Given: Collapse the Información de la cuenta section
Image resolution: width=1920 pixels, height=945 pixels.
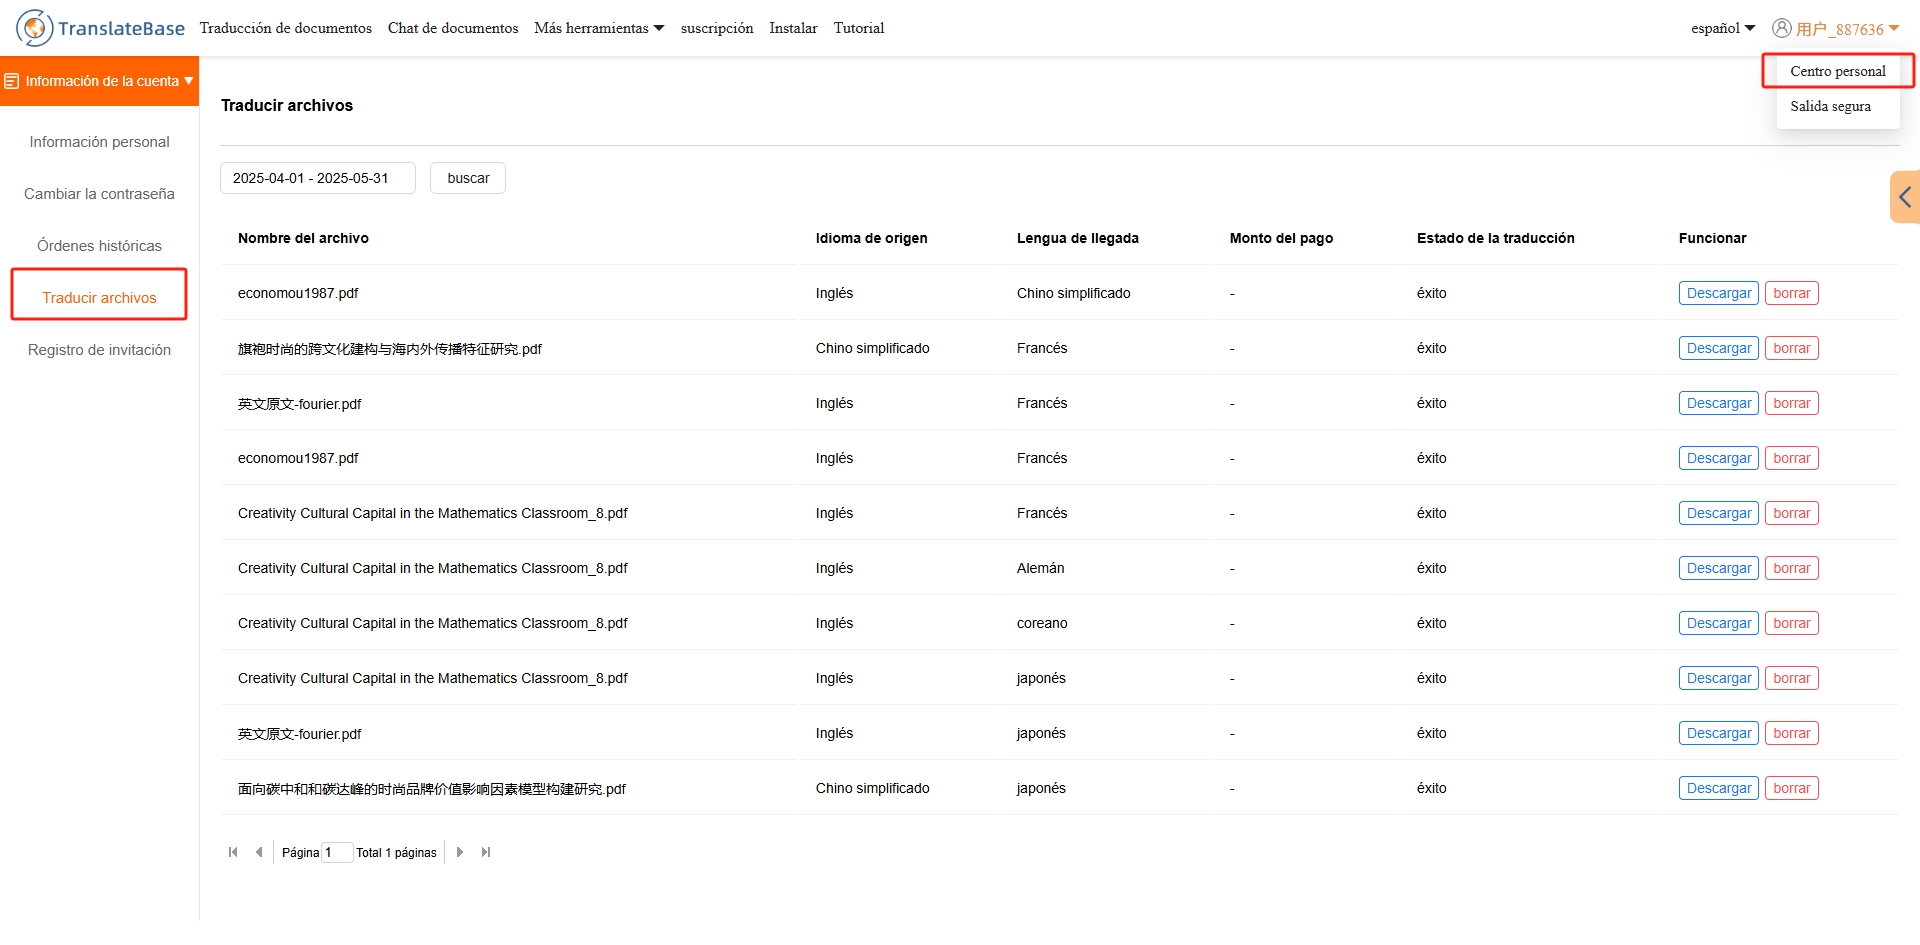Looking at the screenshot, I should tap(99, 81).
